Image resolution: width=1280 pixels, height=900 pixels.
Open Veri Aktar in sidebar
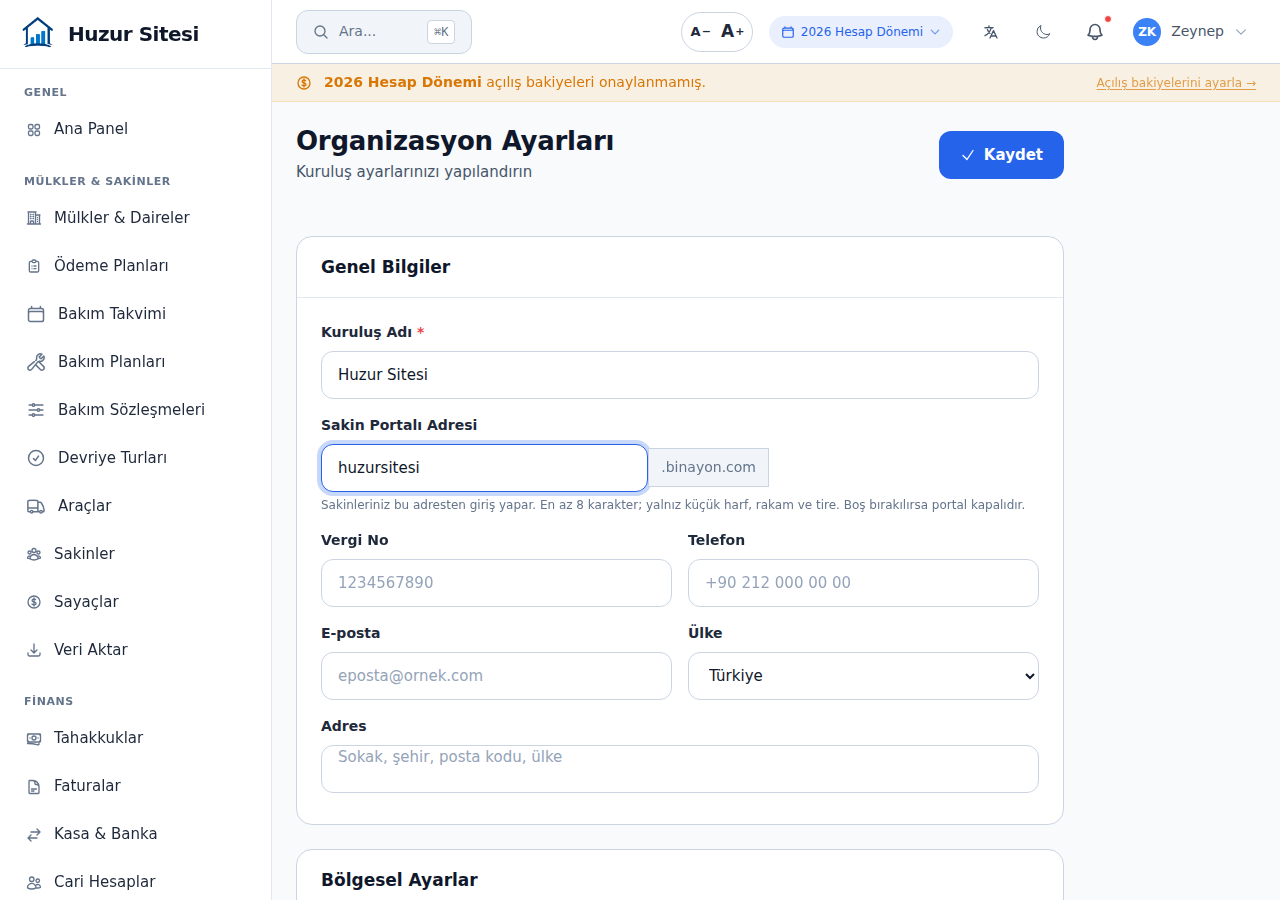tap(135, 650)
